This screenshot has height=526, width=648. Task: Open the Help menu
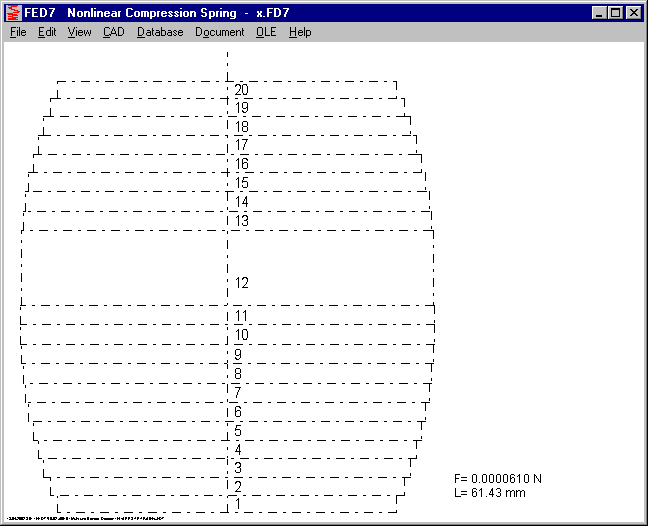coord(300,32)
